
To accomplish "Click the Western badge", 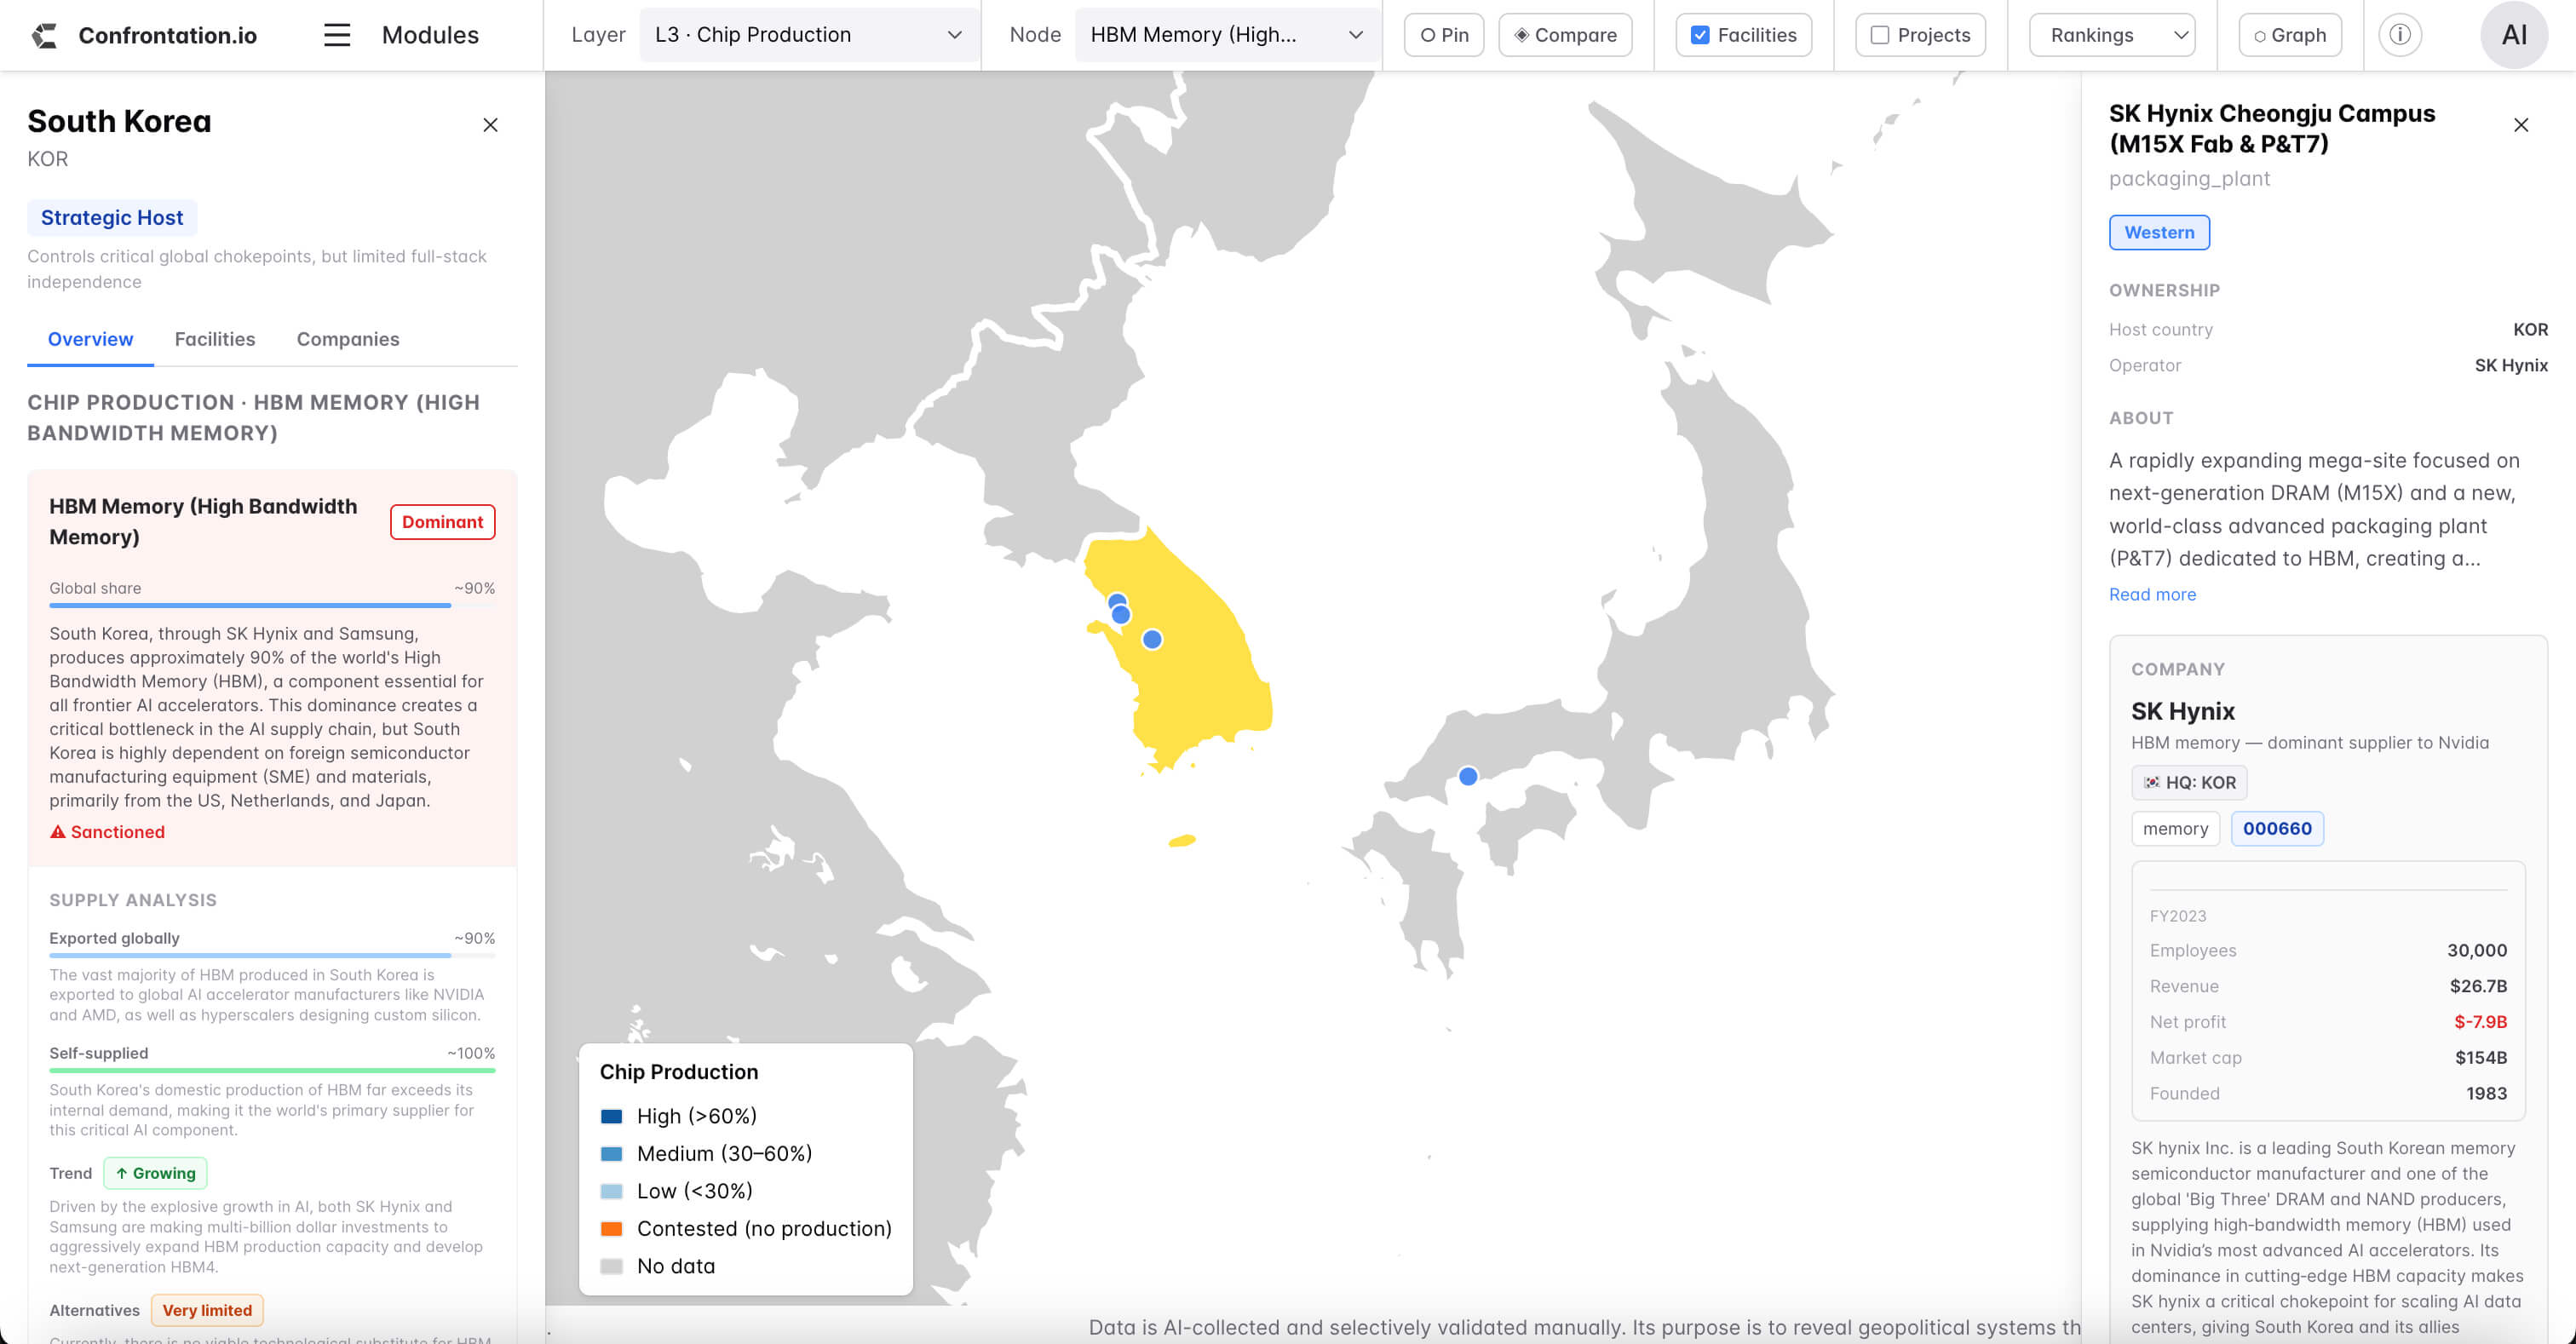I will (2159, 232).
